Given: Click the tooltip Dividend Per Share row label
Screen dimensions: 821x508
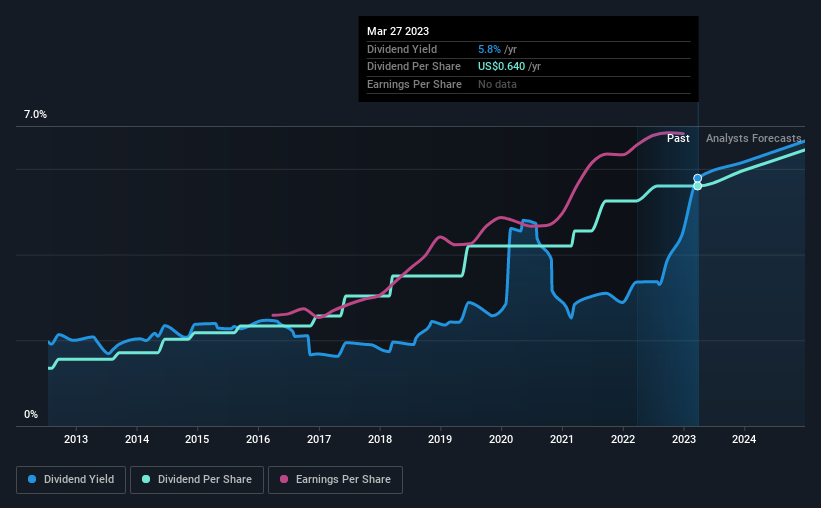Looking at the screenshot, I should pos(414,67).
